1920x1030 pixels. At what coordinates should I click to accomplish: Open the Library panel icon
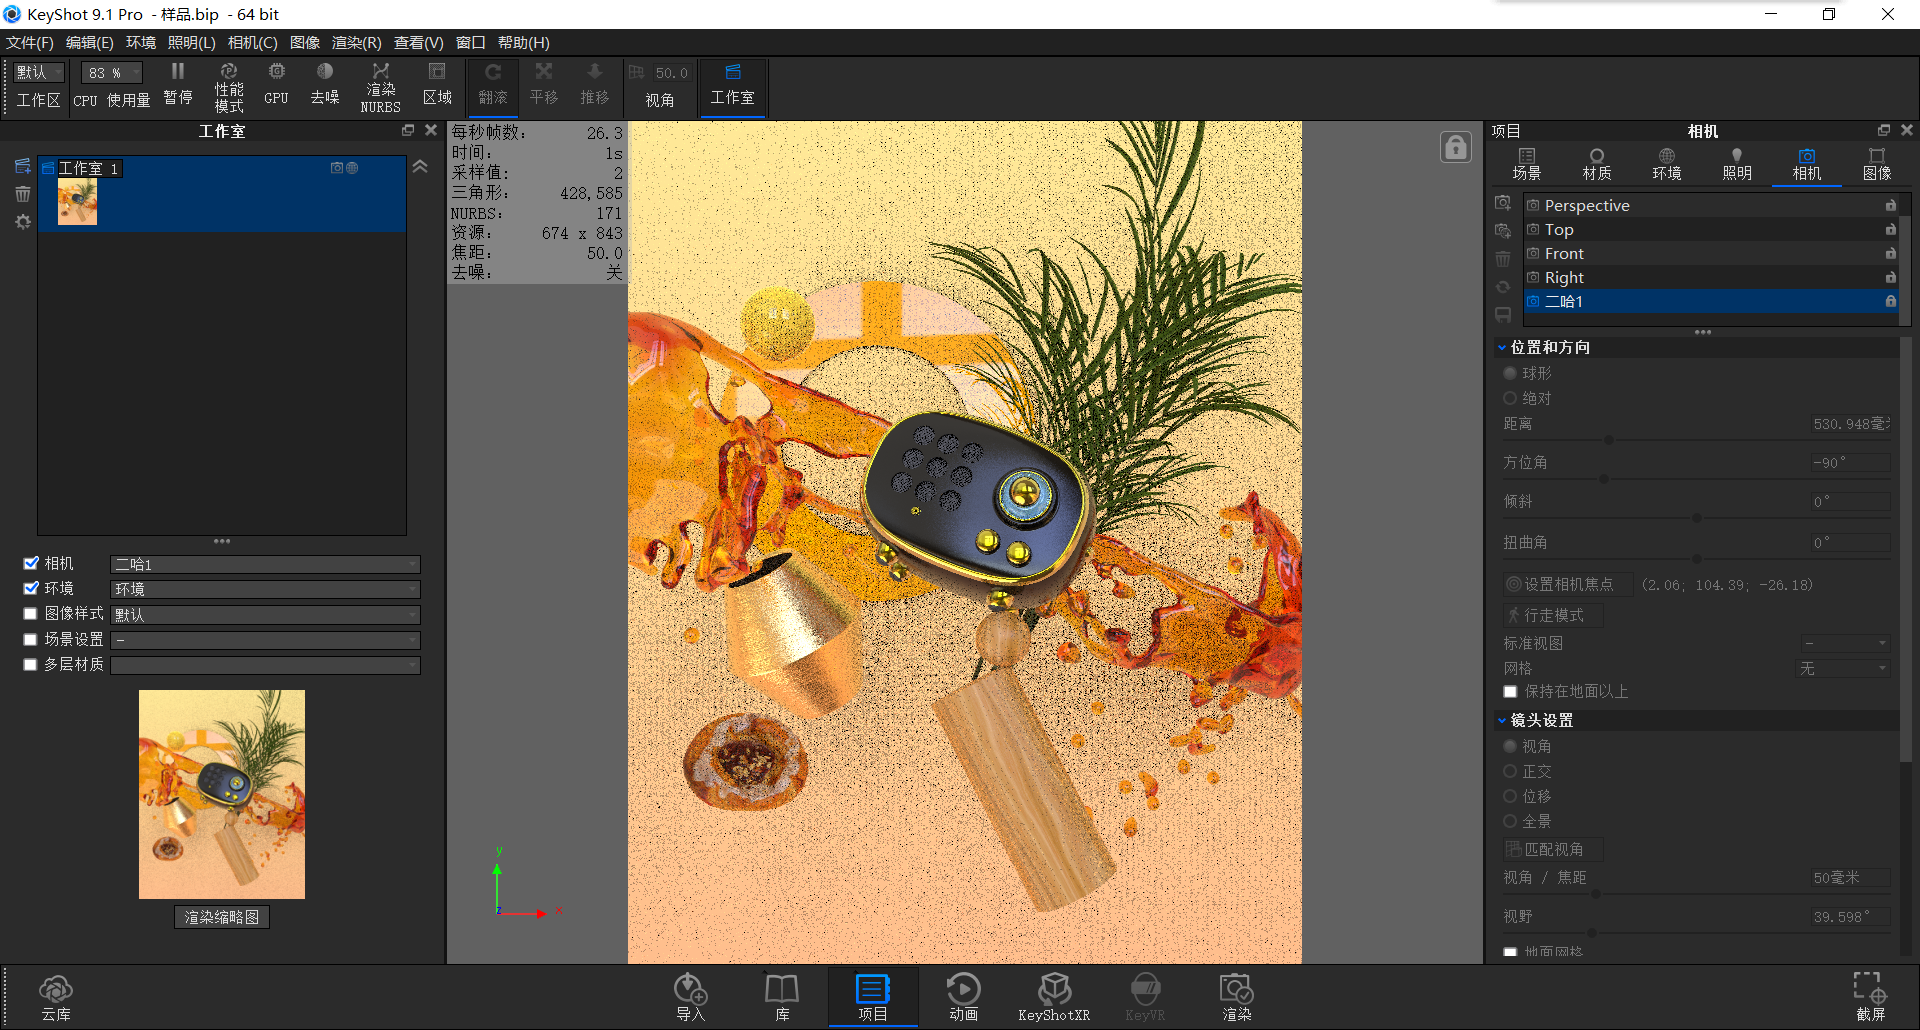click(x=781, y=996)
